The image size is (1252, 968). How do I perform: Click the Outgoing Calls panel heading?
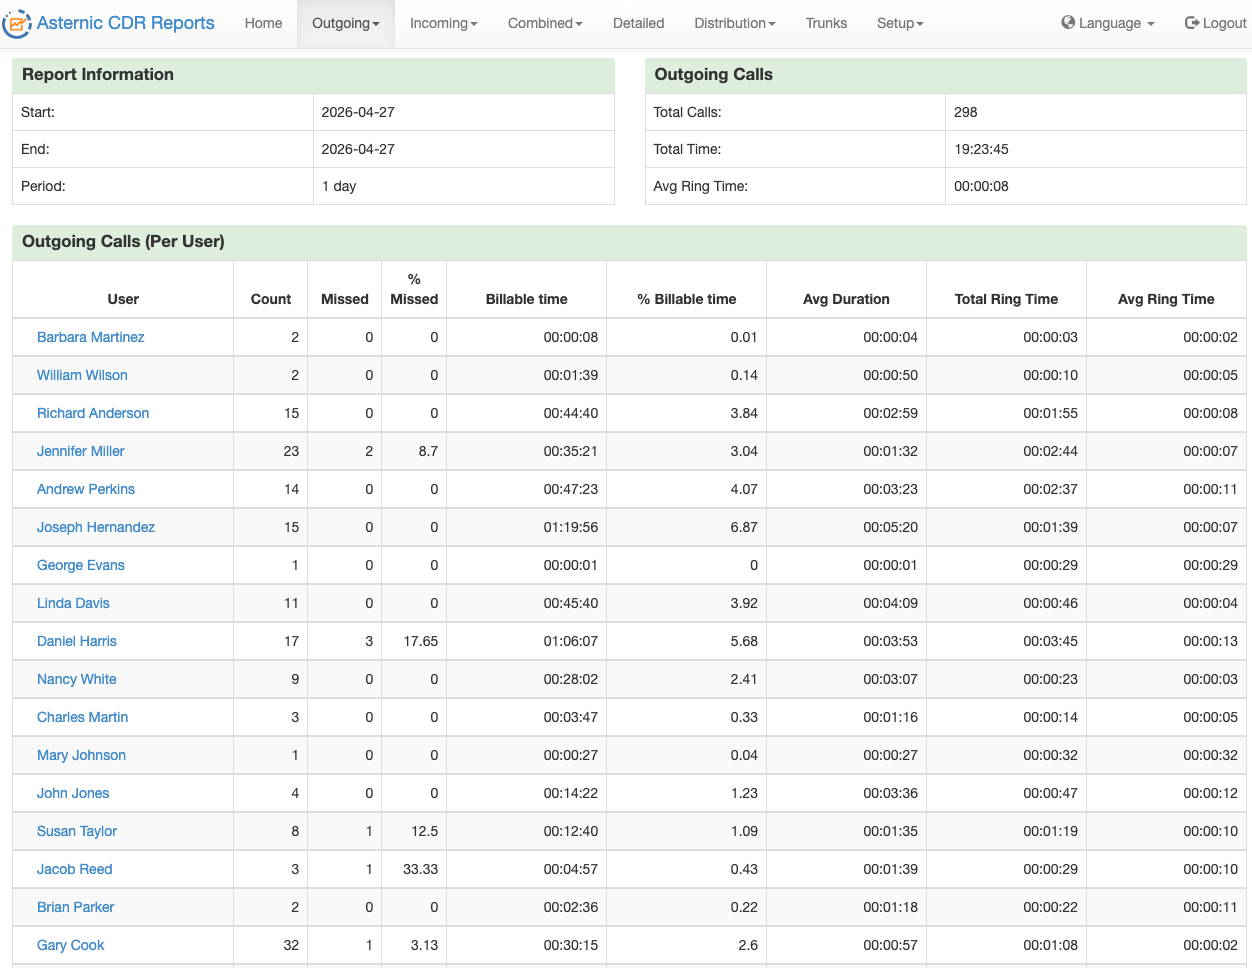tap(713, 74)
